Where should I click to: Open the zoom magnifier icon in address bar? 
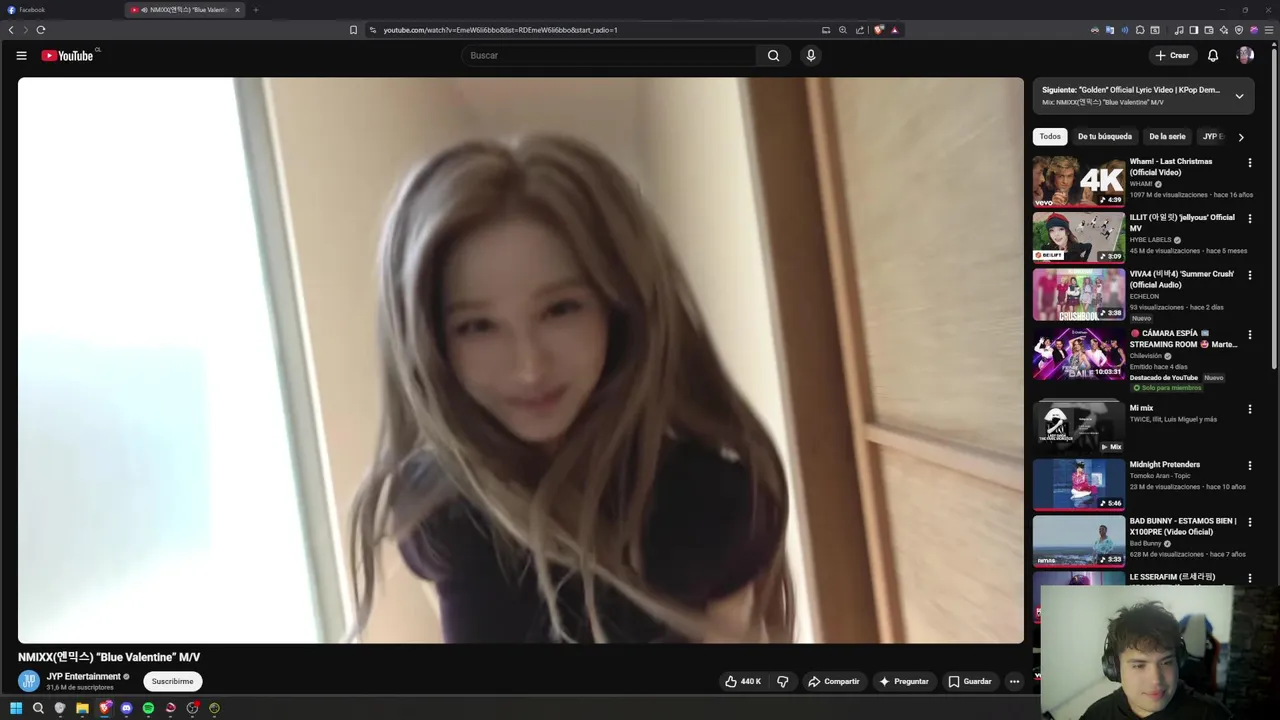point(843,30)
